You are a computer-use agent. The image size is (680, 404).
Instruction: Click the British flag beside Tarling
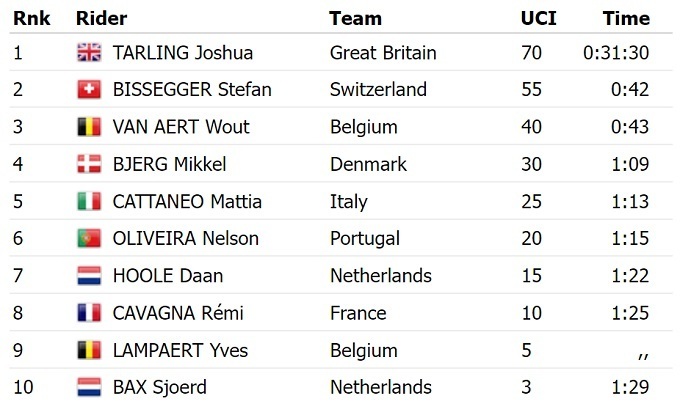[x=89, y=53]
